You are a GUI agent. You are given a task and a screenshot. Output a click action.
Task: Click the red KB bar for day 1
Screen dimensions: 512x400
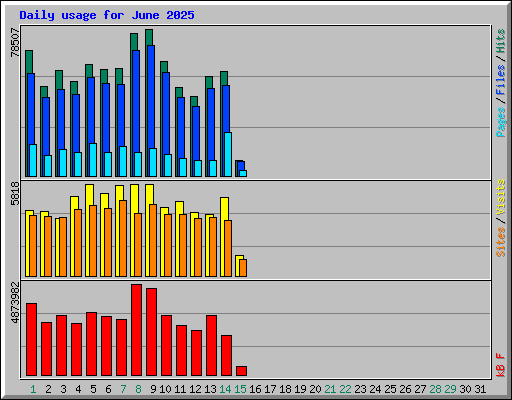pos(31,339)
